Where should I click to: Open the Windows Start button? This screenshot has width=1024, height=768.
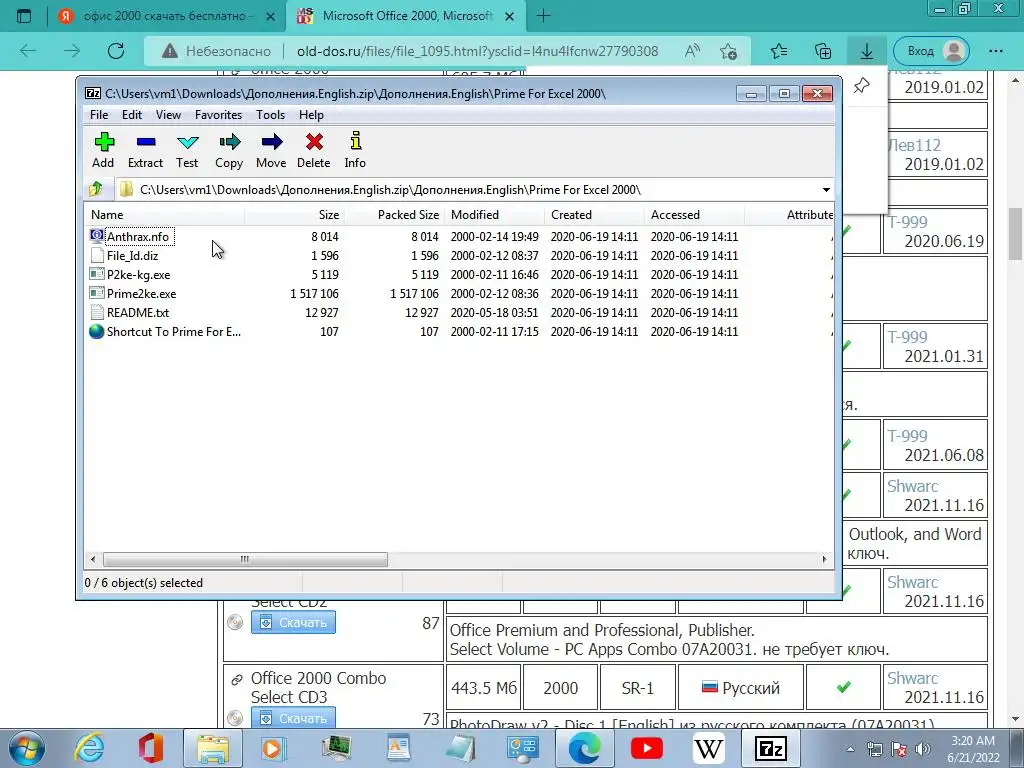[26, 748]
